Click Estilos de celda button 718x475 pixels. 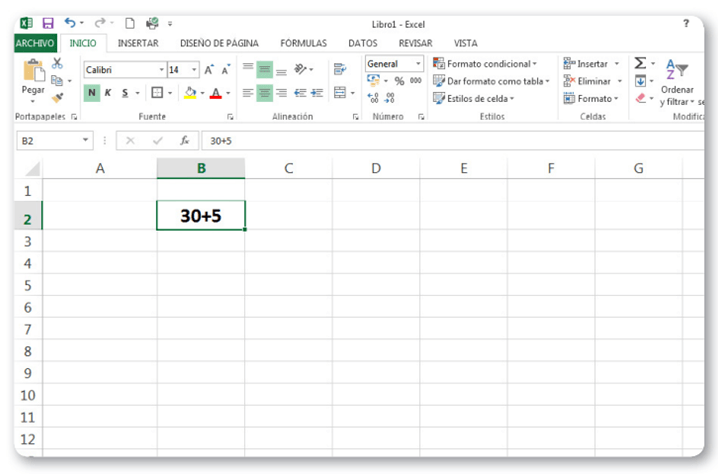tap(474, 98)
